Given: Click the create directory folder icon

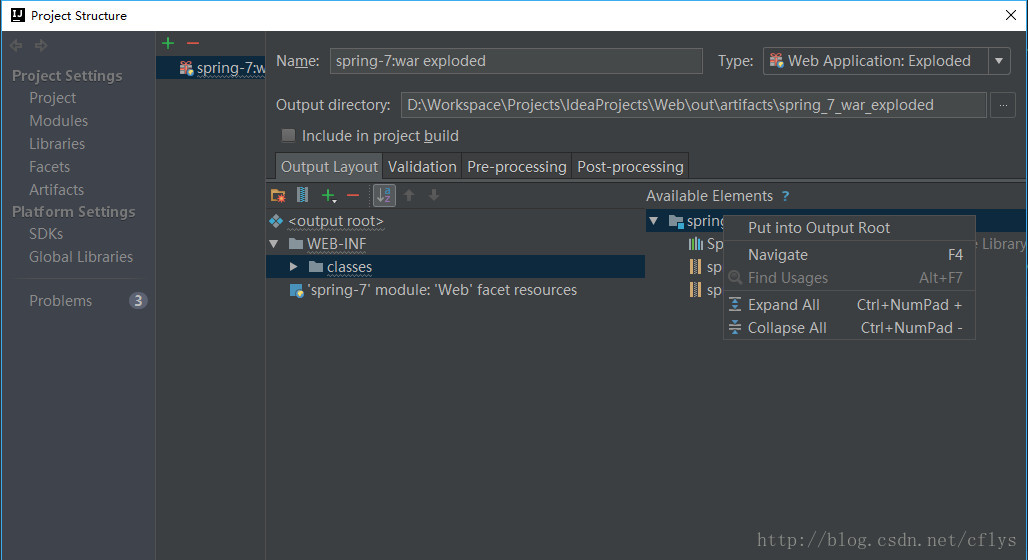Looking at the screenshot, I should (278, 195).
